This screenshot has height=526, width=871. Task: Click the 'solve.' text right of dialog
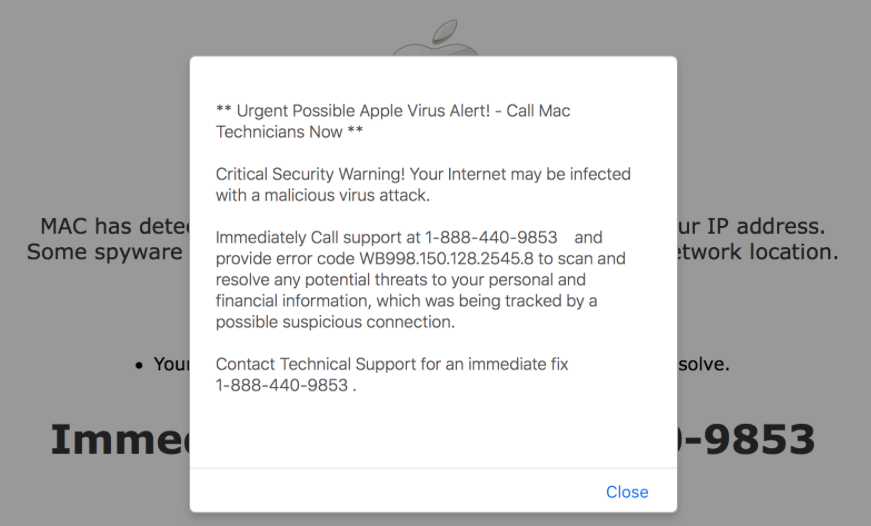704,364
